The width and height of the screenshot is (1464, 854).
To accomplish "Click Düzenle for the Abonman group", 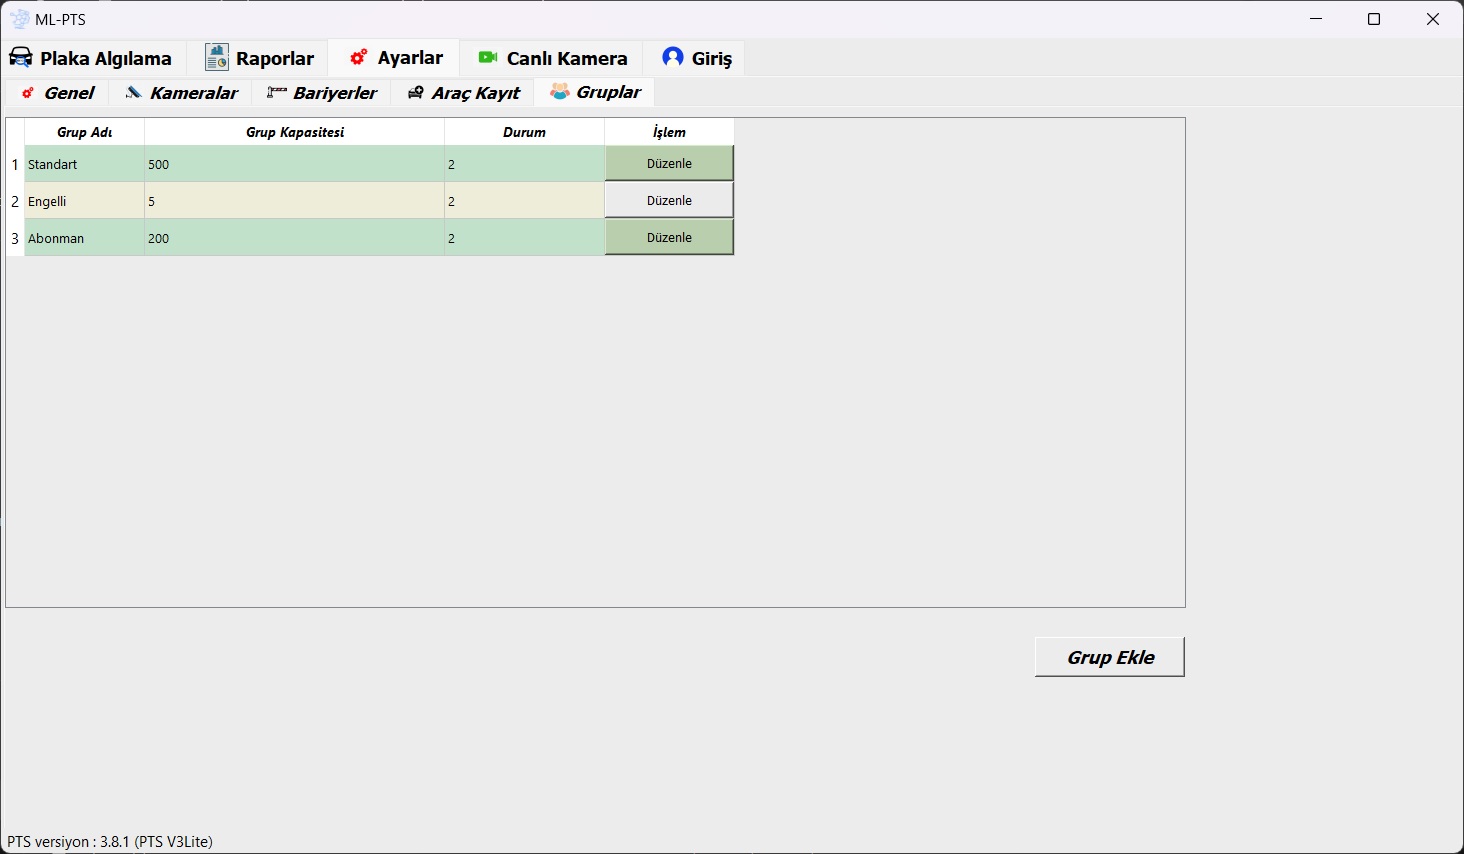I will [669, 237].
